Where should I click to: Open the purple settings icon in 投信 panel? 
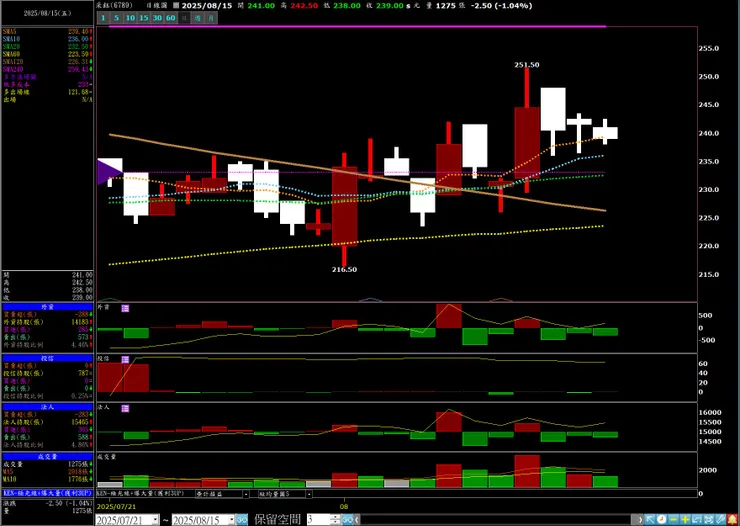pyautogui.click(x=125, y=359)
